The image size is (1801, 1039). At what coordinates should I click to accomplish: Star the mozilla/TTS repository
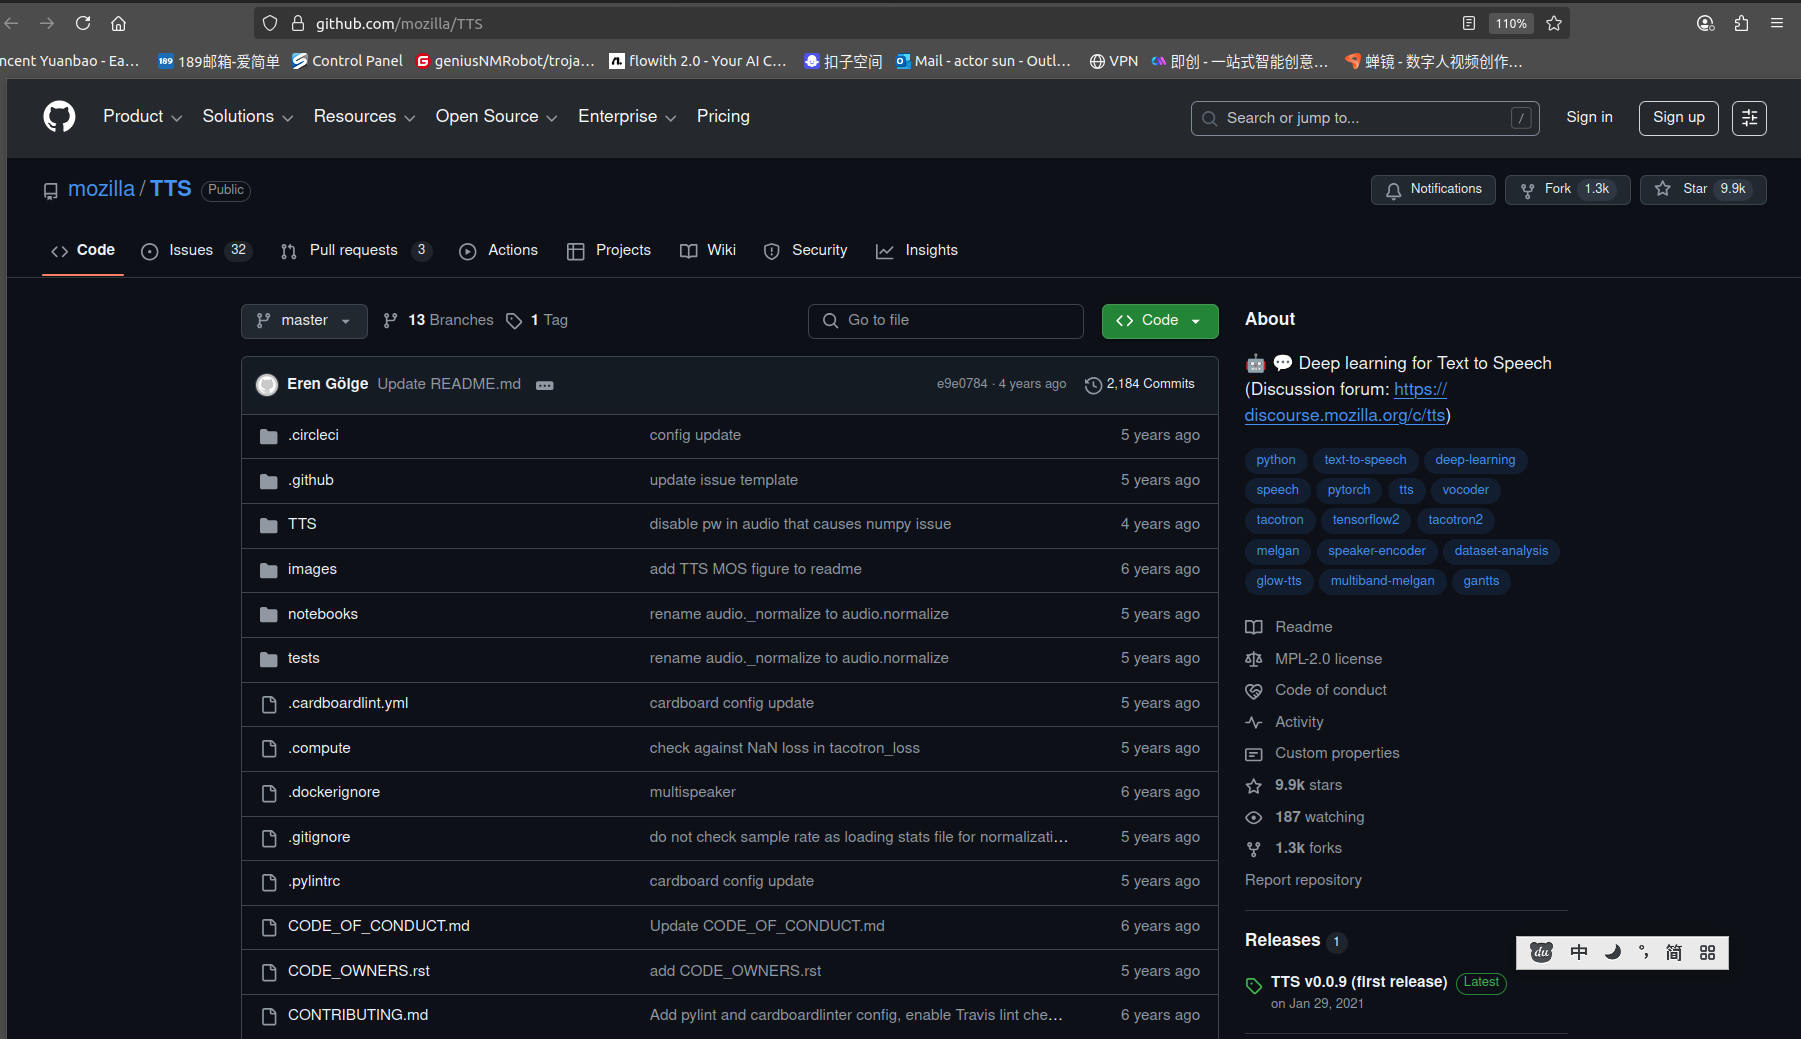1703,189
